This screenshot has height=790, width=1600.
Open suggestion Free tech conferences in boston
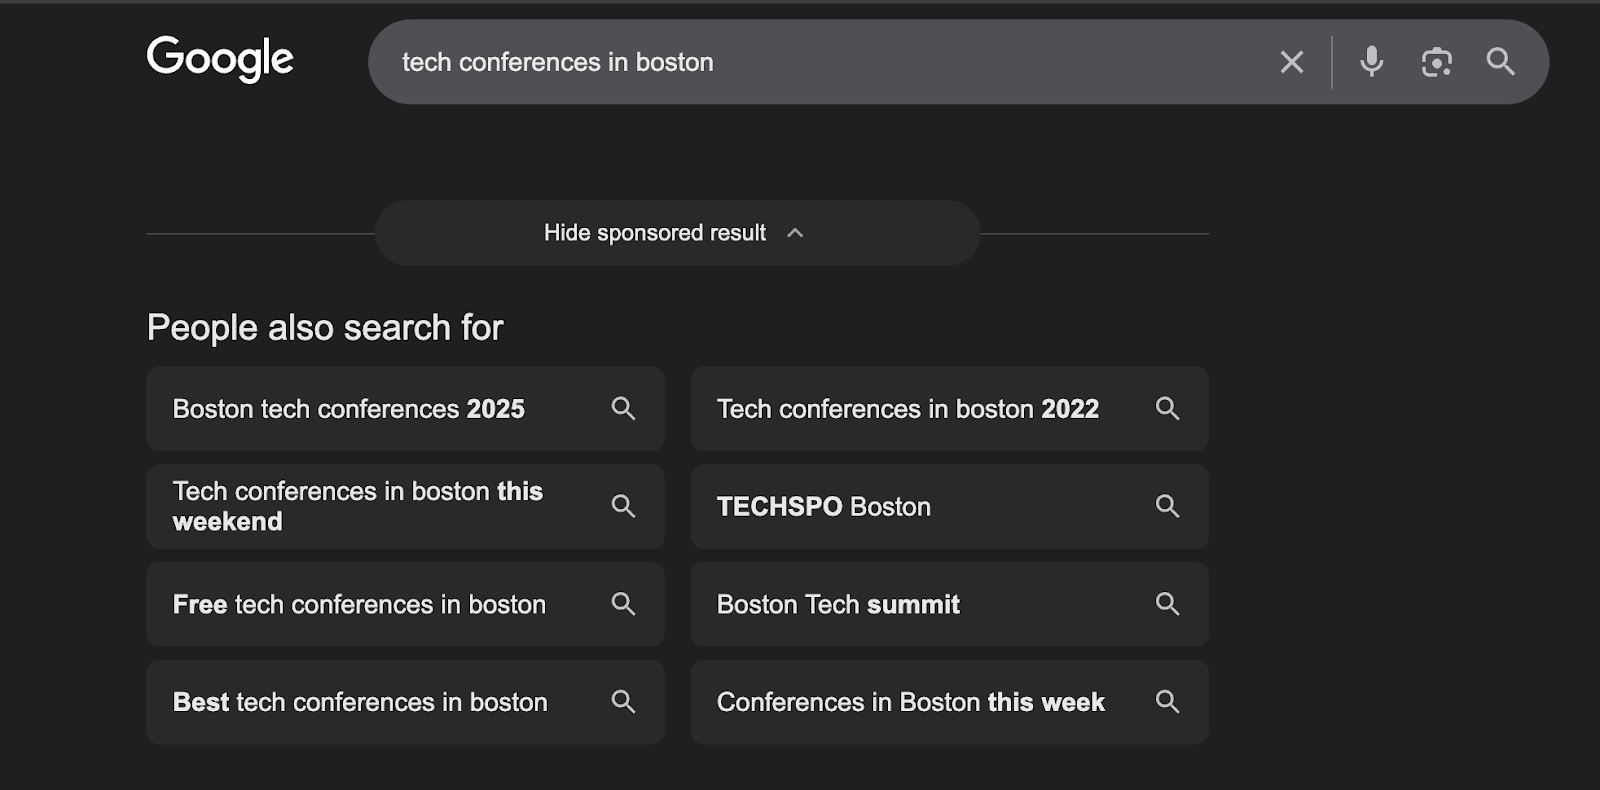pos(405,604)
